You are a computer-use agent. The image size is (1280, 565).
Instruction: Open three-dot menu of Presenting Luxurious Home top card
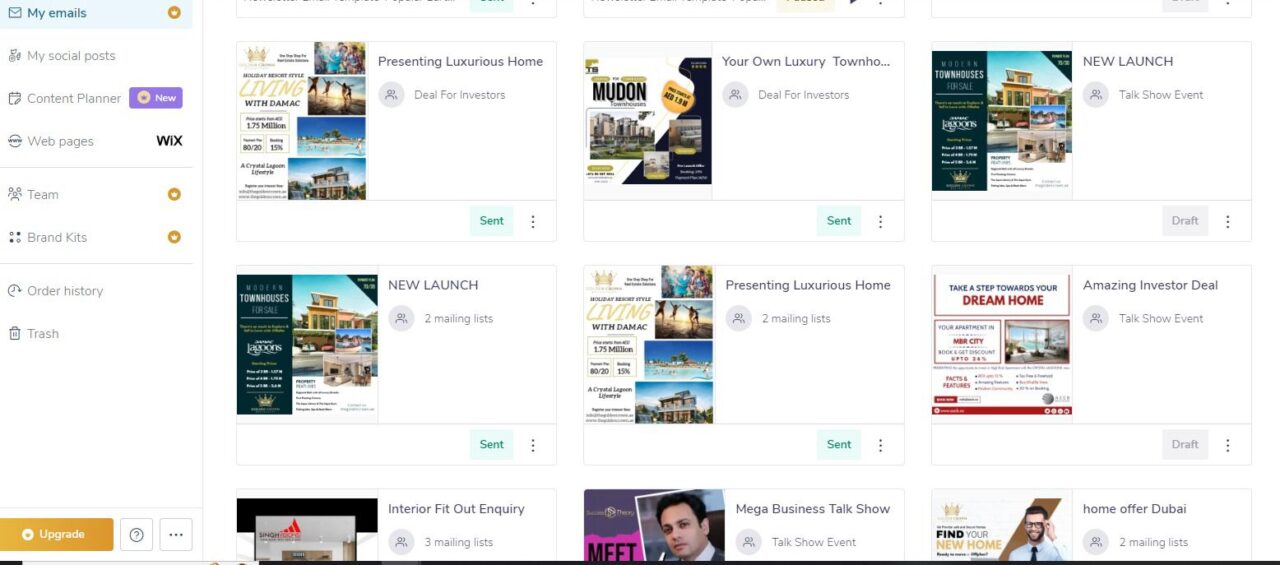coord(533,222)
